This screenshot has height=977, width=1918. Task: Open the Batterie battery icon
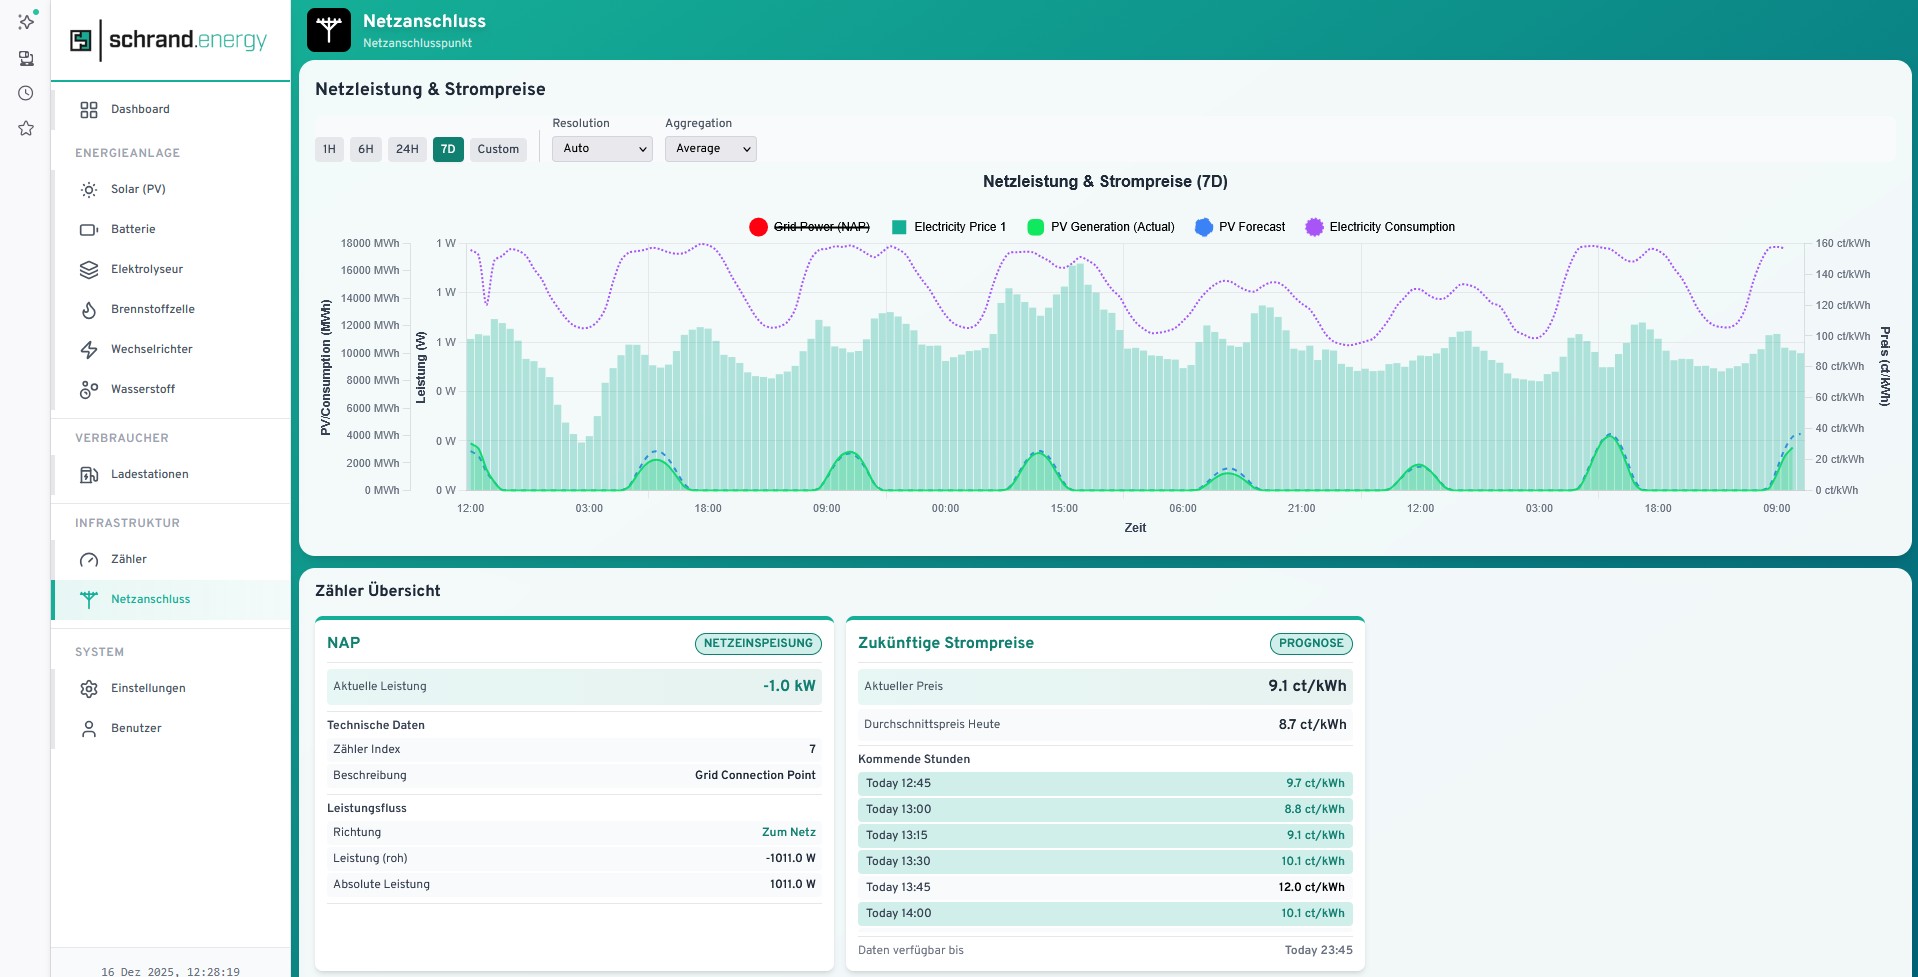point(89,229)
